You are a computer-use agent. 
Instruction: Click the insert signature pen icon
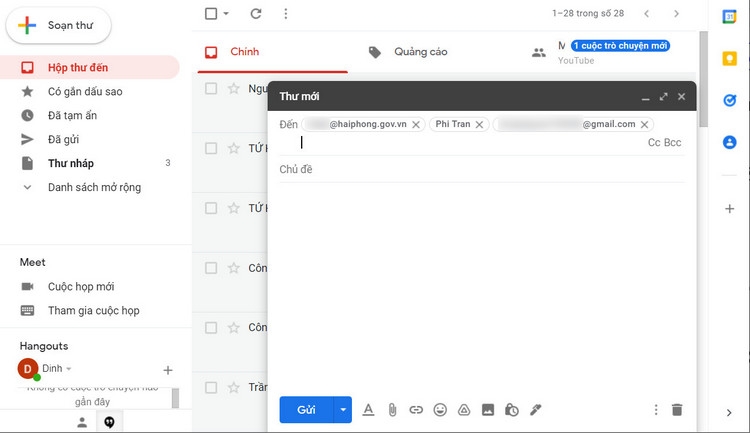click(x=536, y=410)
